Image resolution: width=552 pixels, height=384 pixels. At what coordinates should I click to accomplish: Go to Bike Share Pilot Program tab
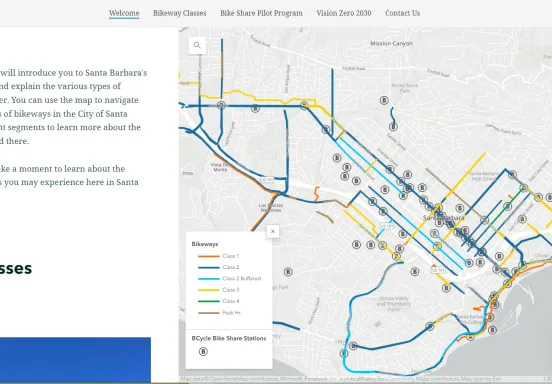tap(261, 13)
